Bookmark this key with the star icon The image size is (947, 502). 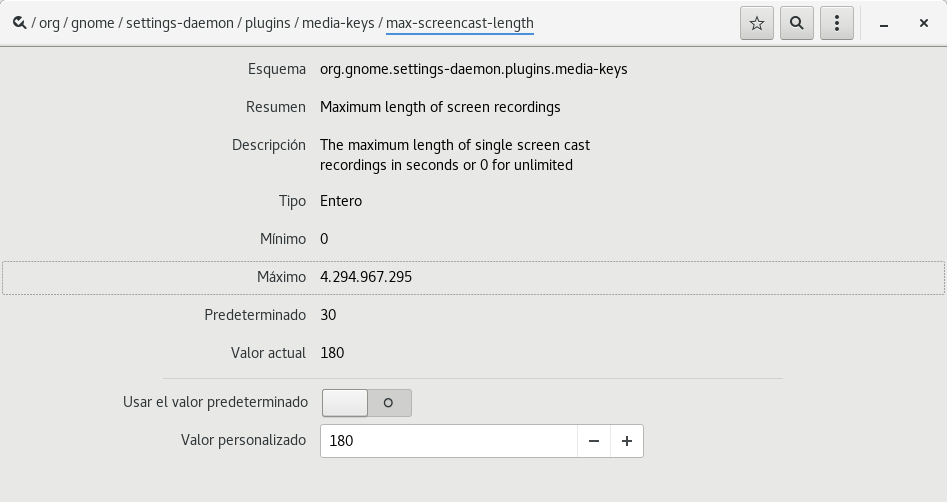tap(757, 23)
